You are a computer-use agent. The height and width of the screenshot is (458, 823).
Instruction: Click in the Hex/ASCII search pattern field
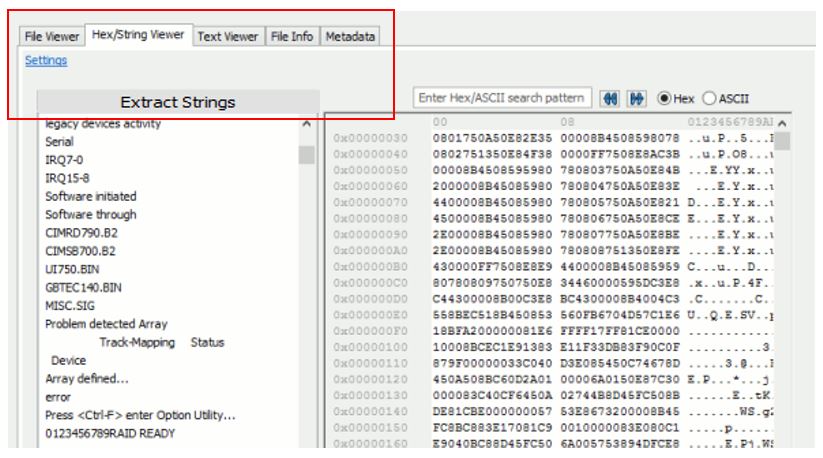point(502,98)
